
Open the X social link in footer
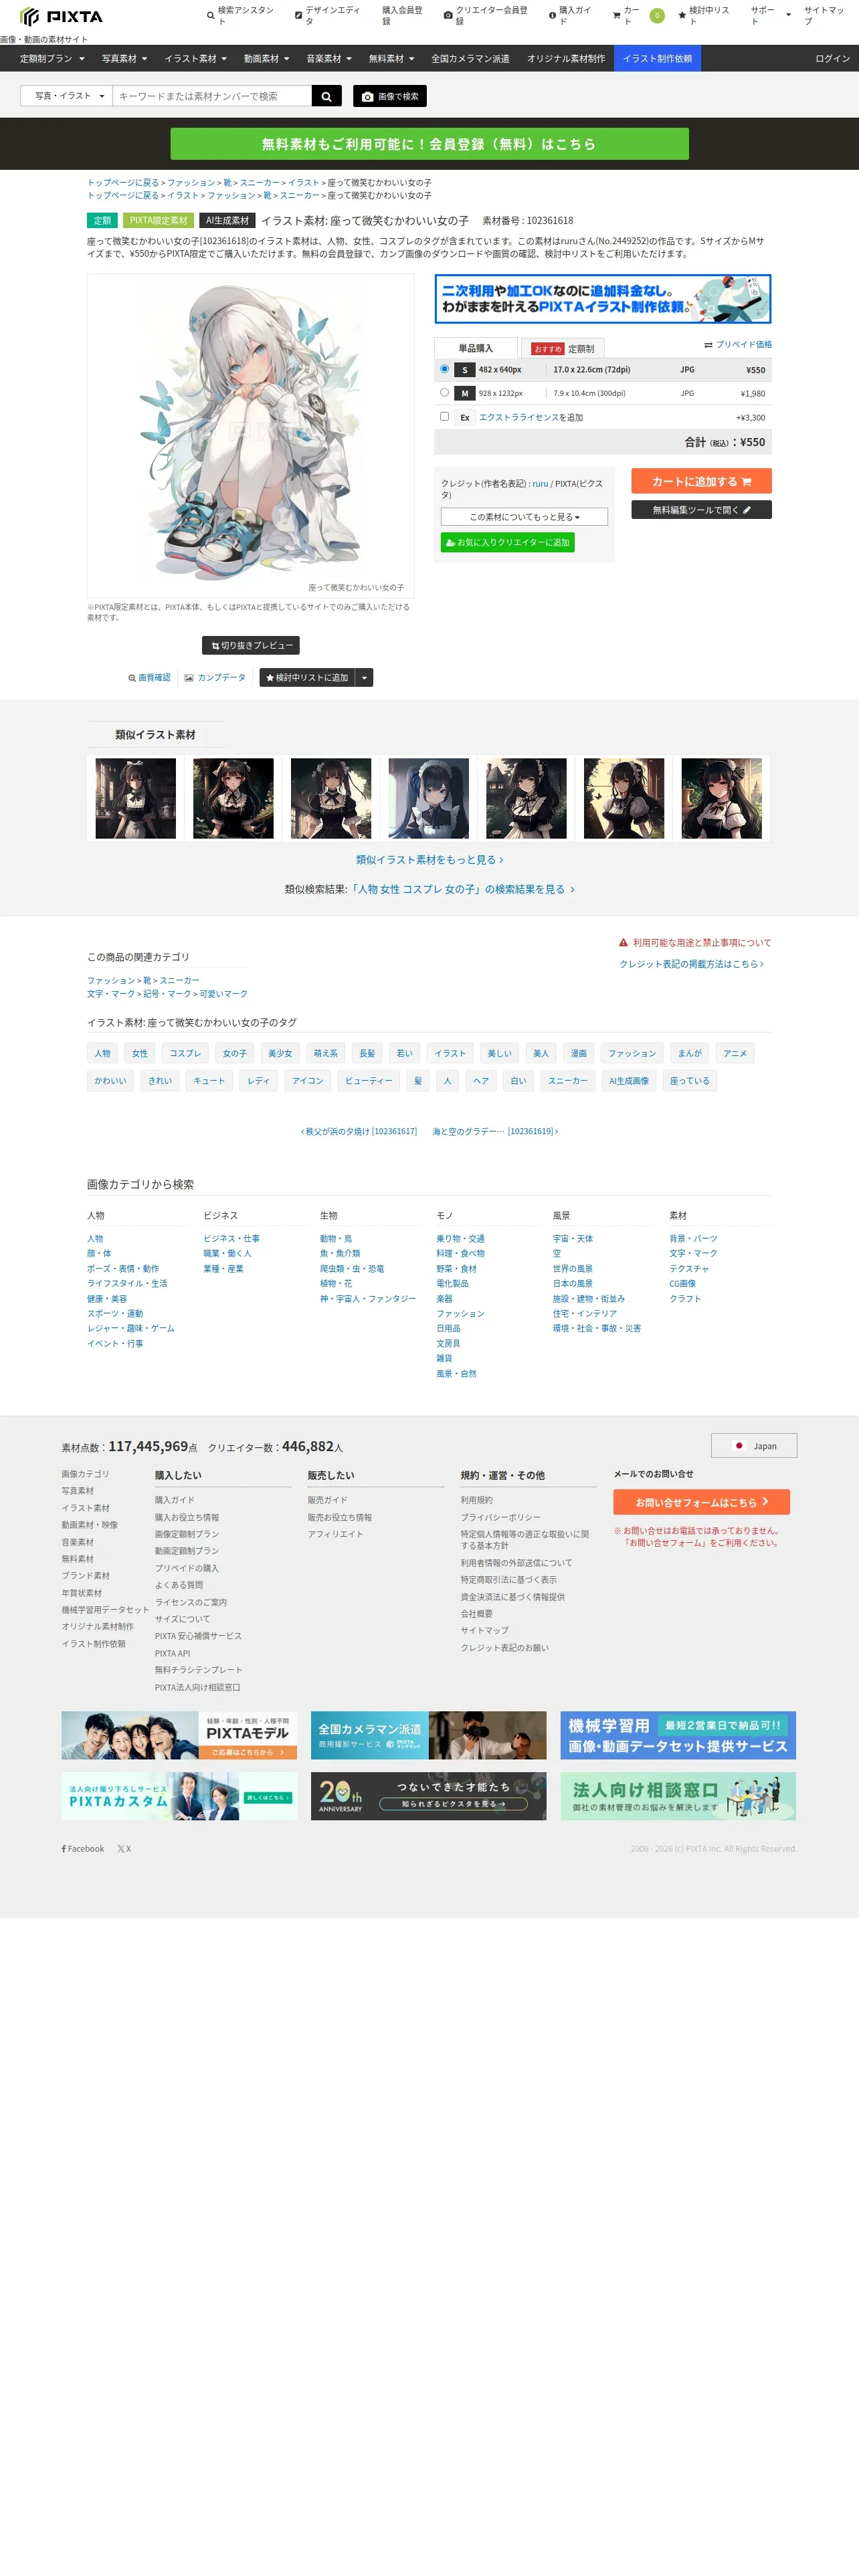(x=124, y=1849)
